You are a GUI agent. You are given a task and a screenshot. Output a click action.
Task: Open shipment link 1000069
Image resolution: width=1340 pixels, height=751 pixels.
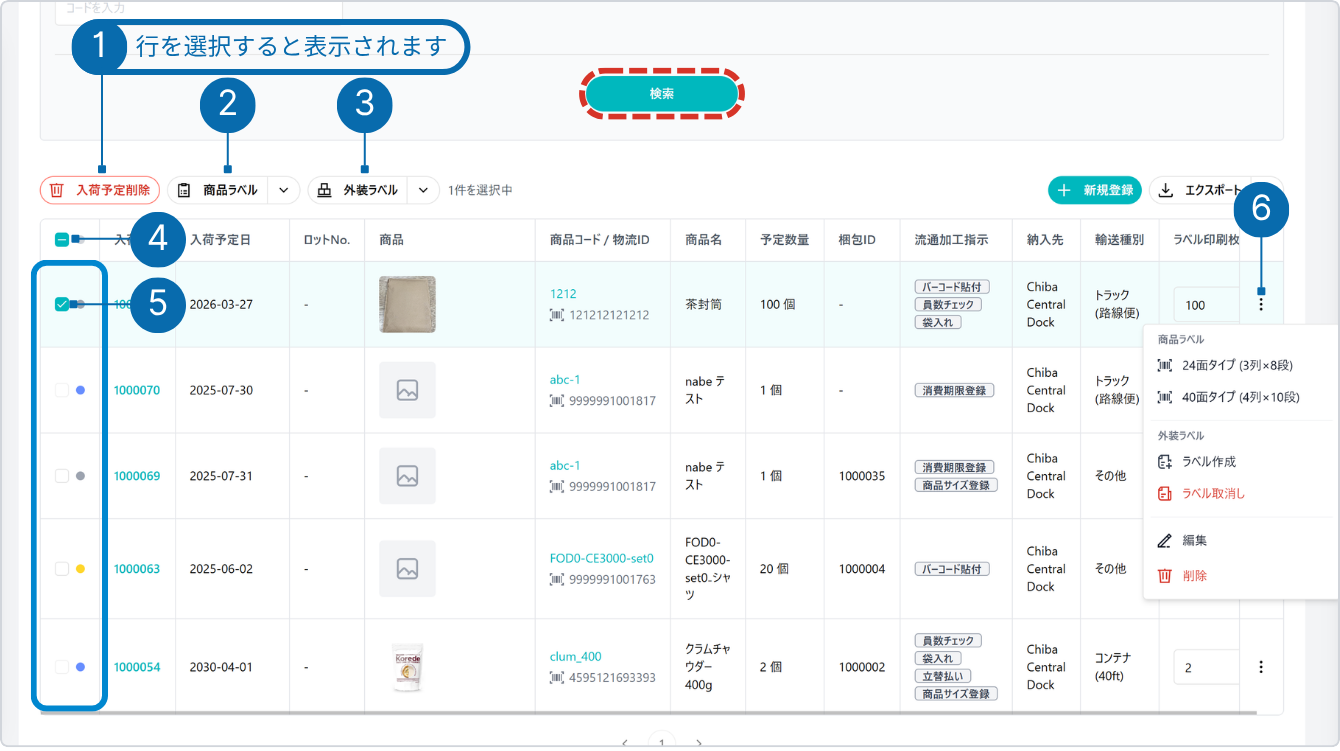136,476
